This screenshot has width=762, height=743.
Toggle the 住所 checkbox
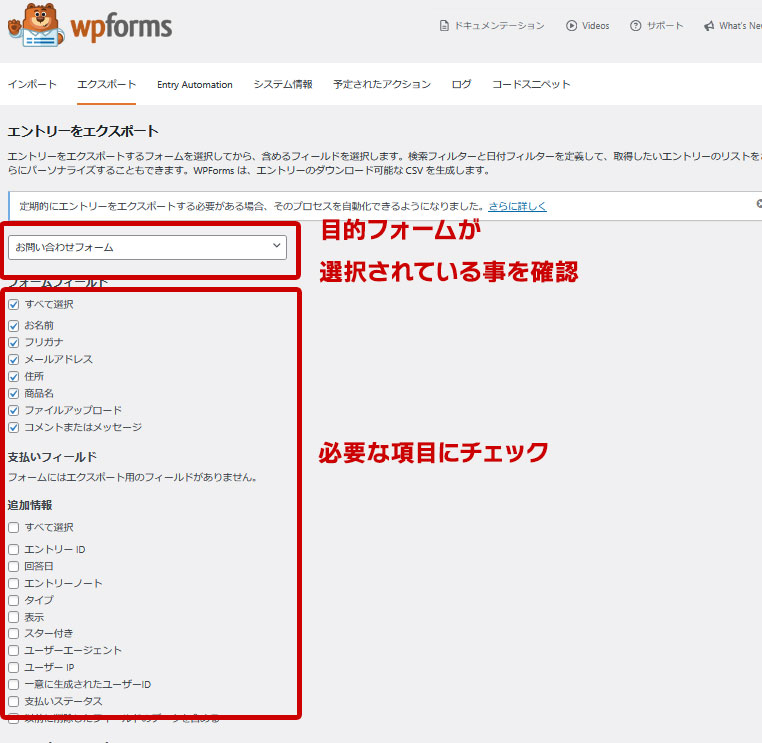tap(14, 377)
